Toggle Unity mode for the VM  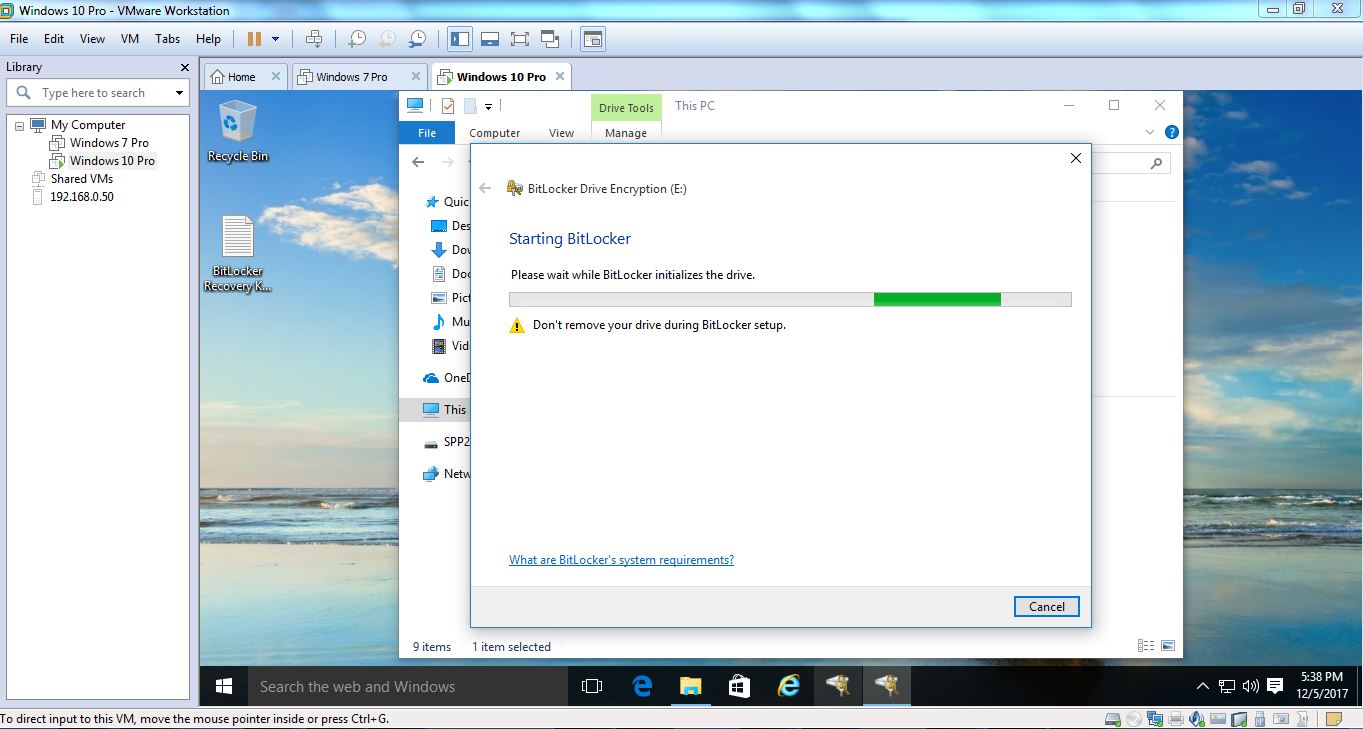(549, 38)
